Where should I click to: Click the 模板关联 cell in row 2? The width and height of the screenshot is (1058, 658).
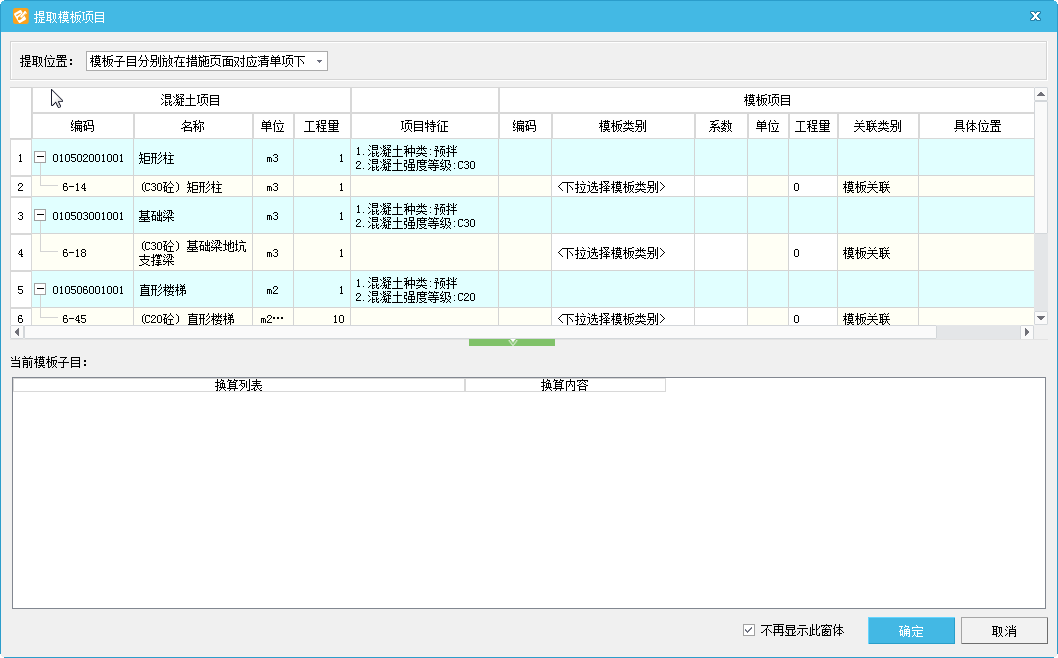(x=866, y=187)
